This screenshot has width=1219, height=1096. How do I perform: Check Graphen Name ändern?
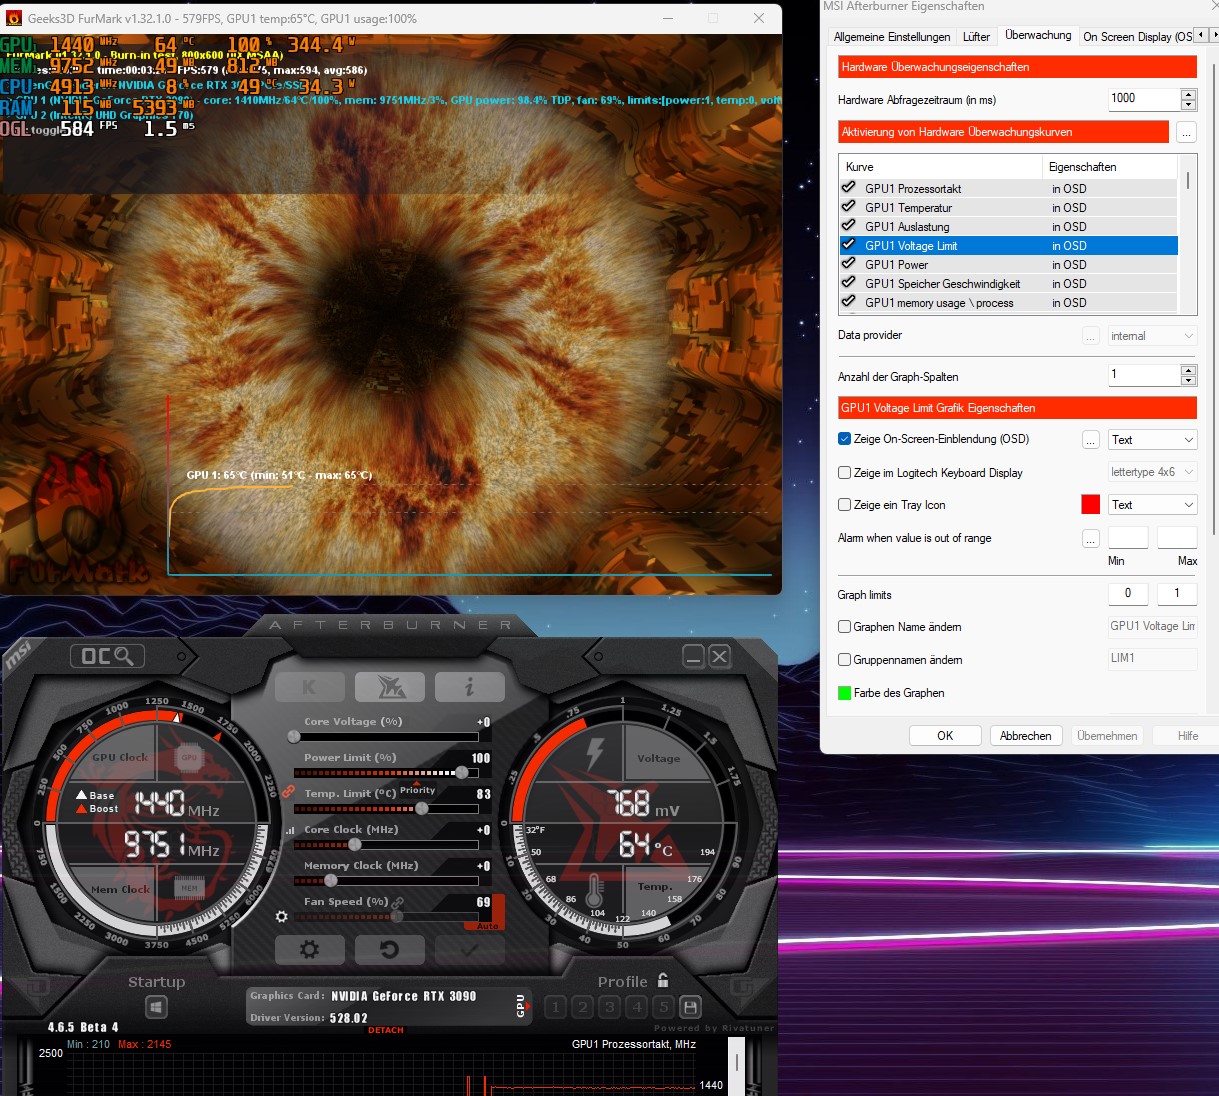pos(844,627)
